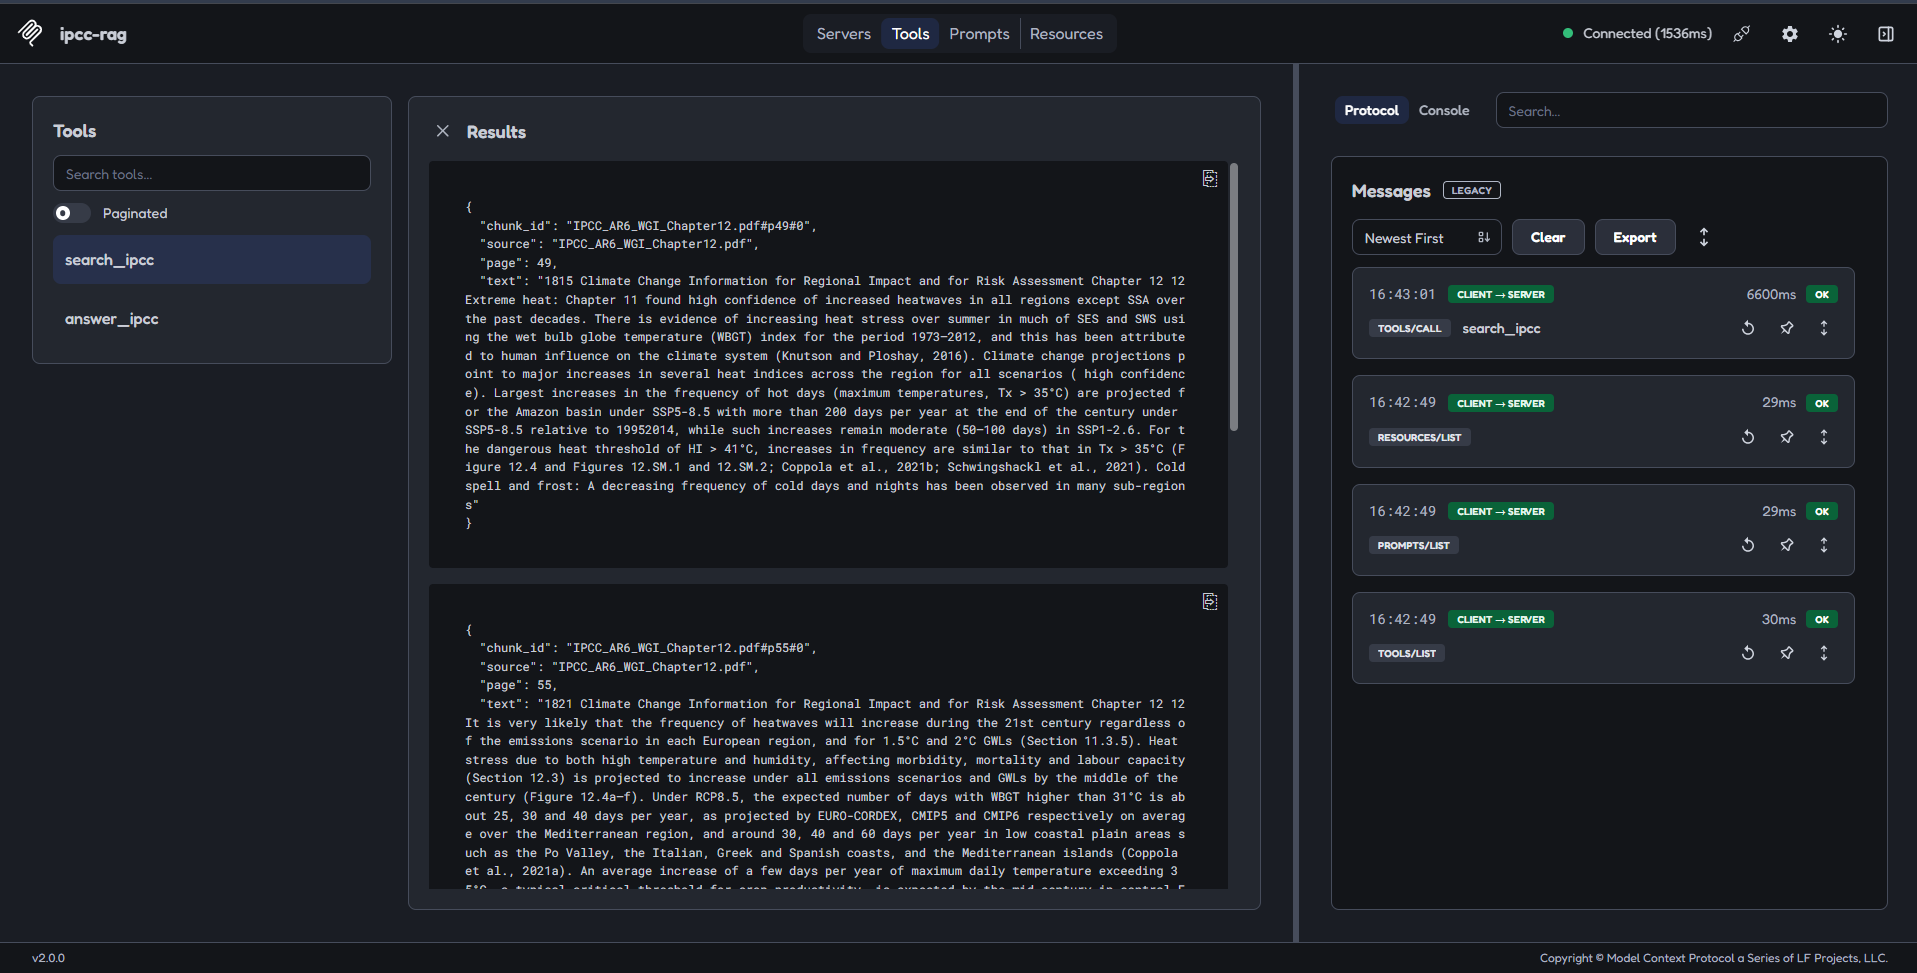The width and height of the screenshot is (1917, 973).
Task: Pin the prompts/list message
Action: coord(1787,545)
